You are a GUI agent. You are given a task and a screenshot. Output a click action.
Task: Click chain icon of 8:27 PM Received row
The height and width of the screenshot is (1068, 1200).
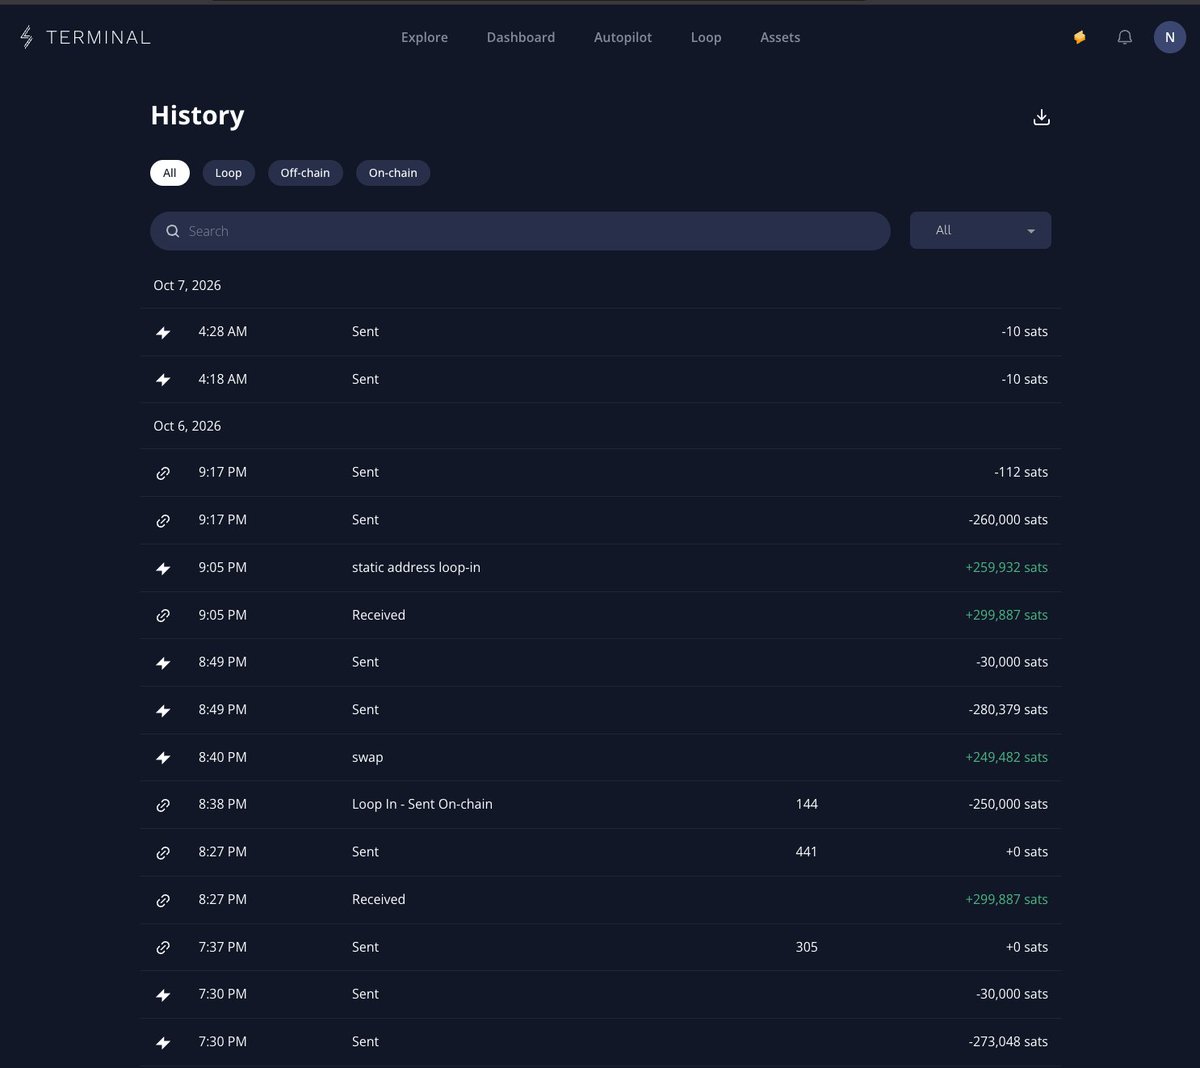(x=163, y=900)
